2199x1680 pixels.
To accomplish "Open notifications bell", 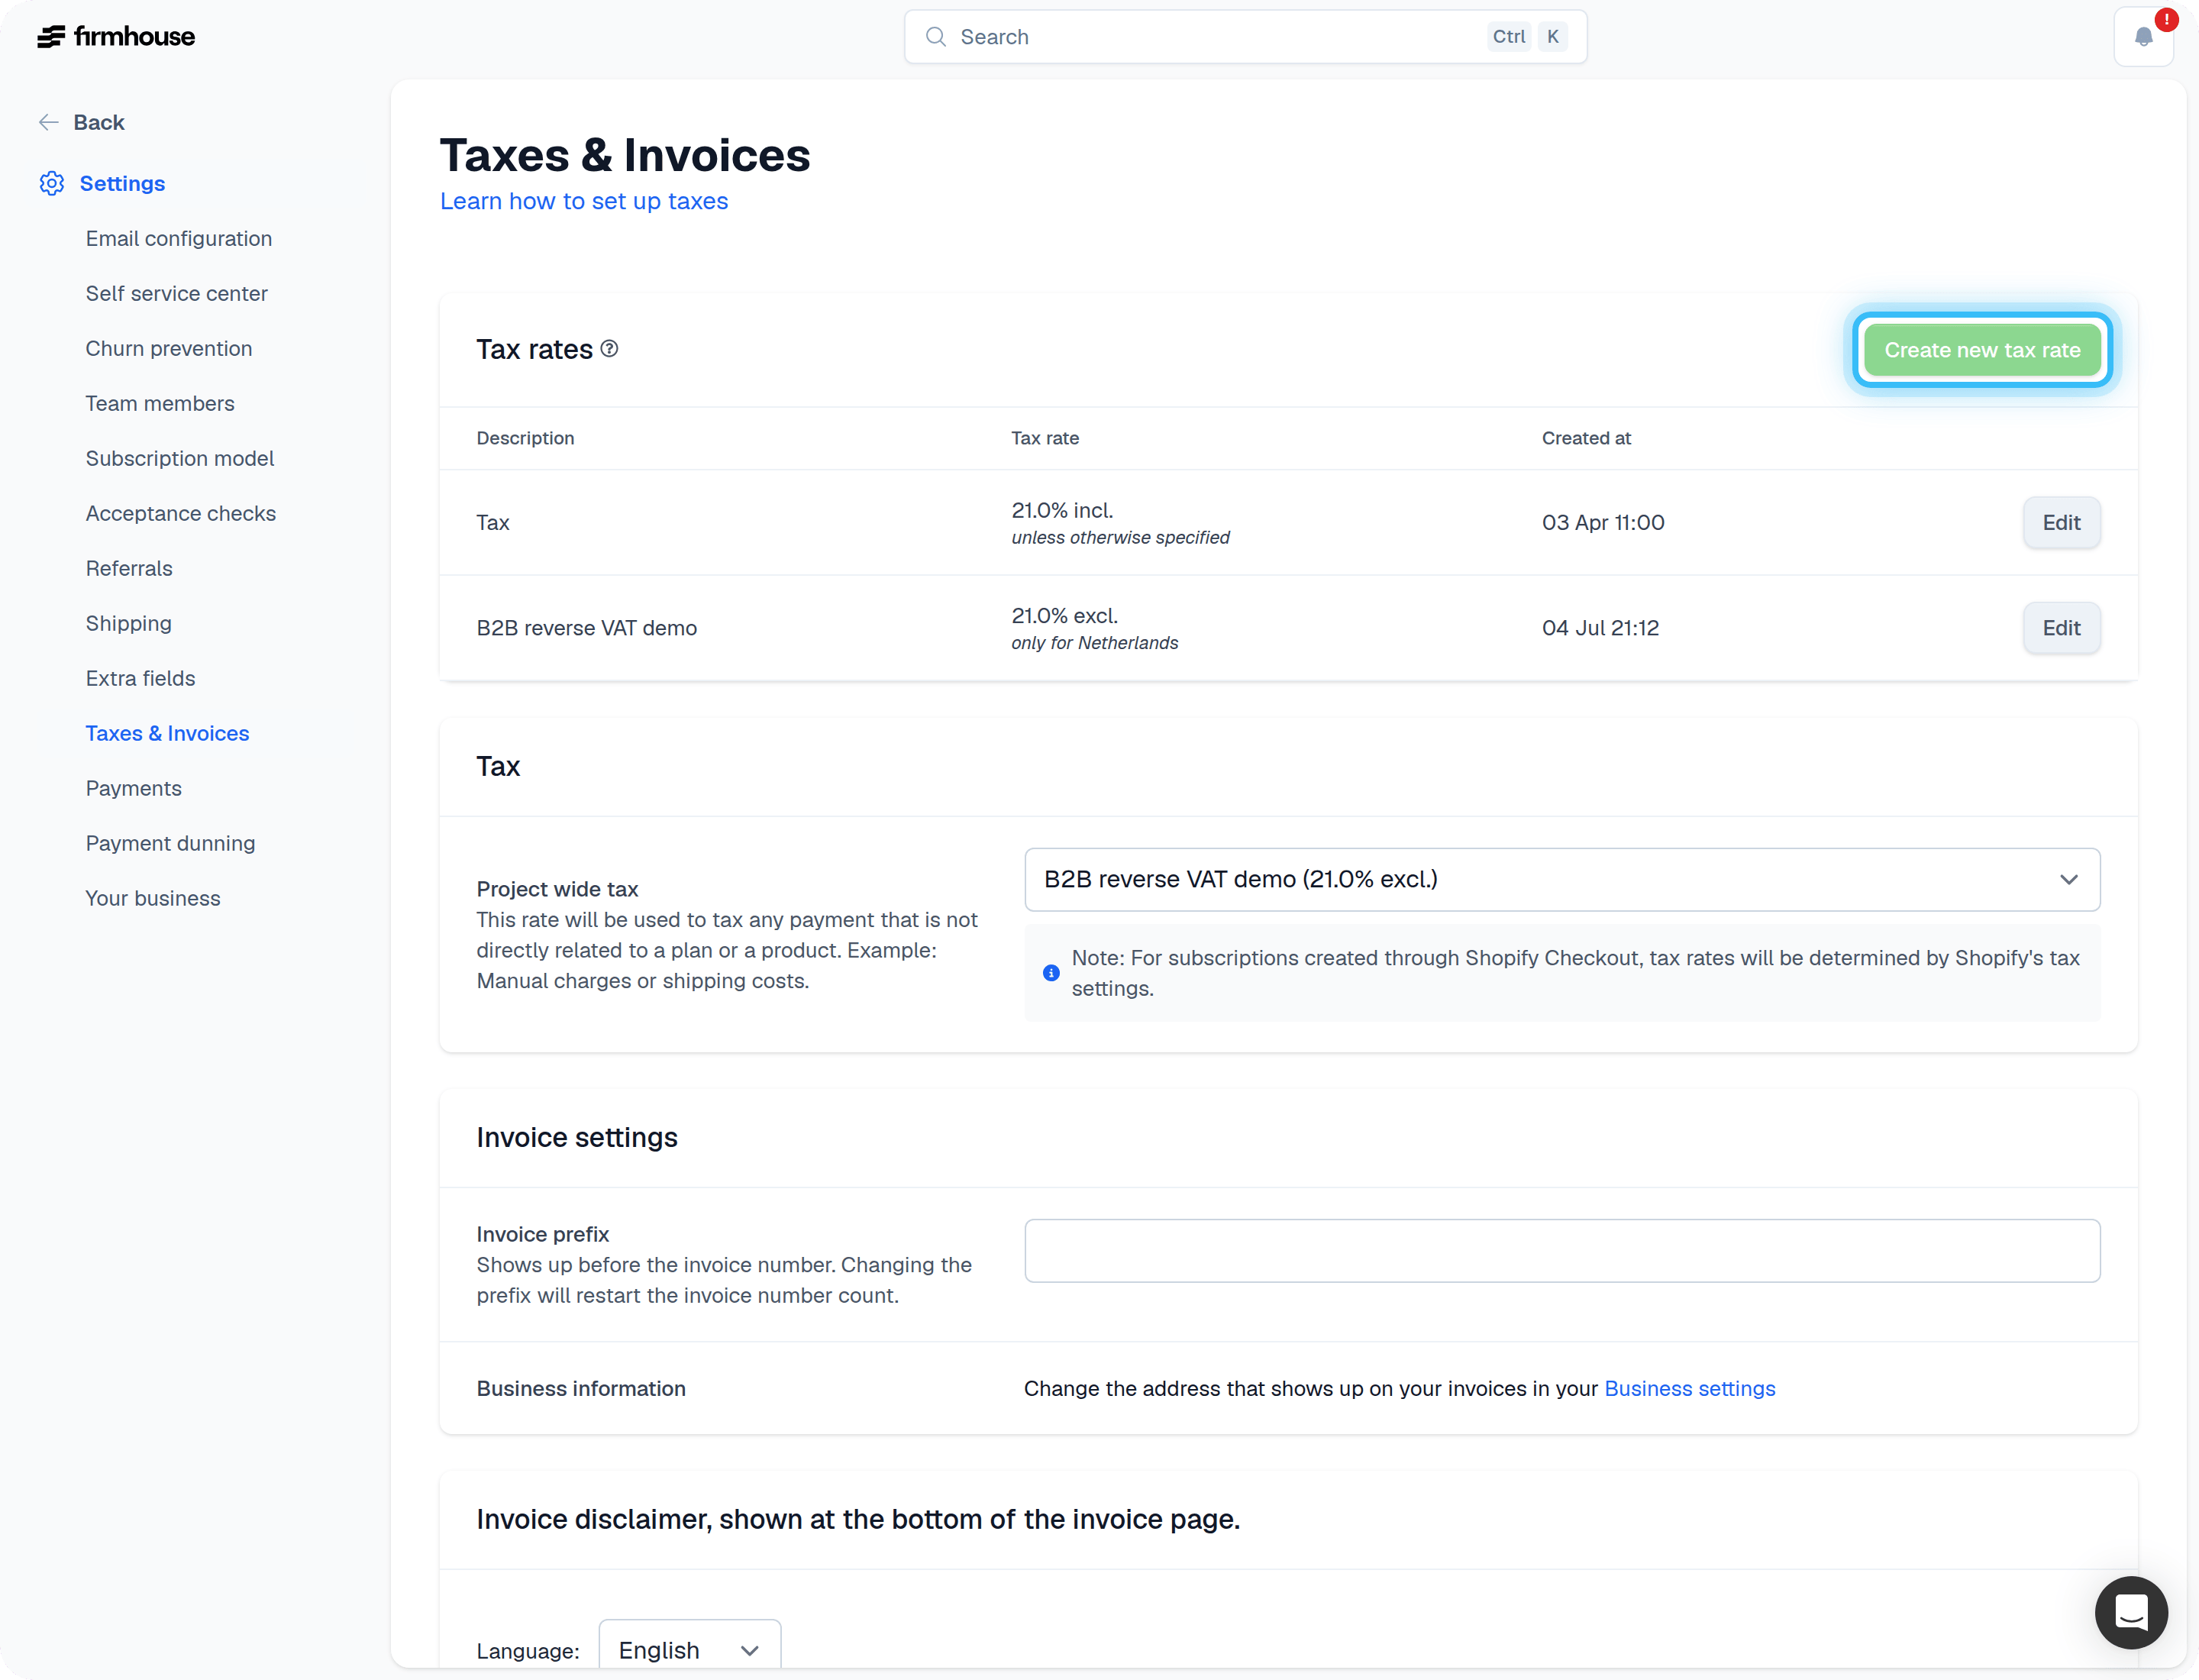I will (x=2143, y=37).
